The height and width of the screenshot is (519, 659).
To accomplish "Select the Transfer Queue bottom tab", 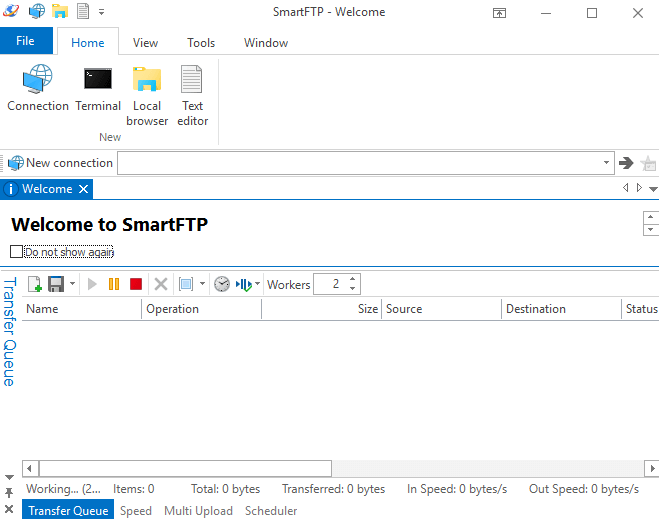I will tap(68, 510).
